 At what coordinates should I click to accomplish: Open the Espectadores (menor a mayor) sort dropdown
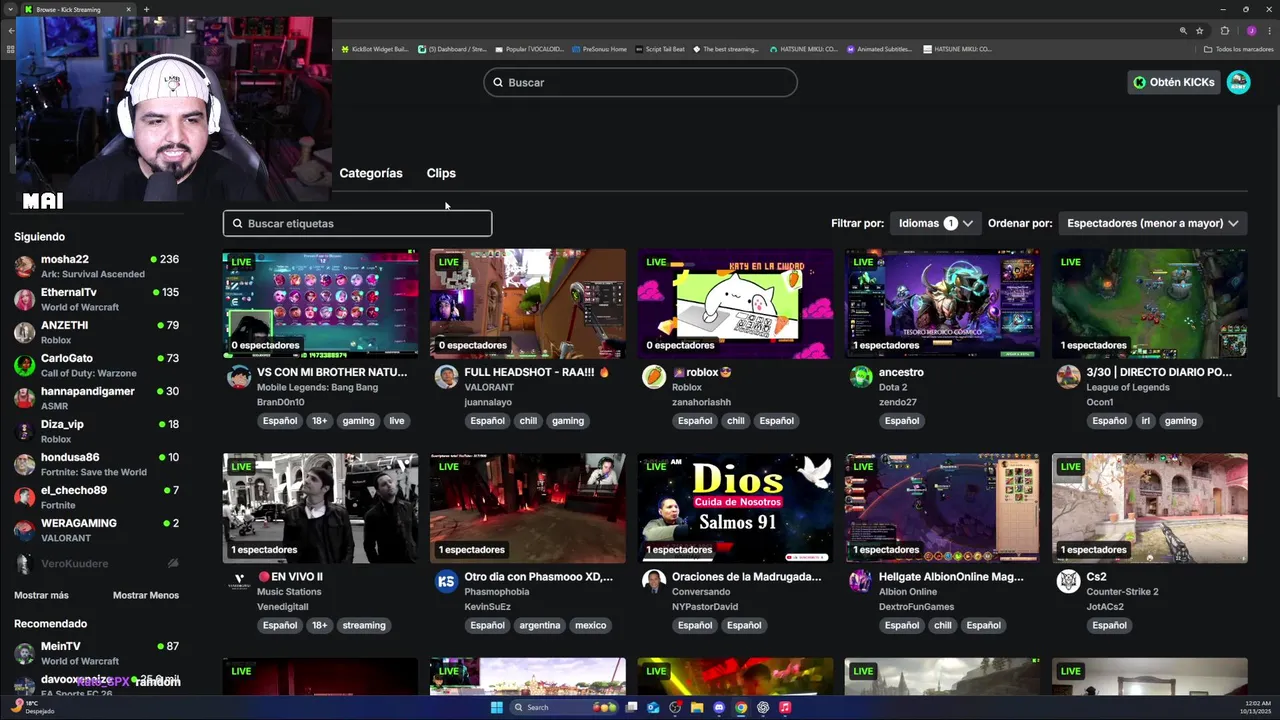pyautogui.click(x=1152, y=223)
